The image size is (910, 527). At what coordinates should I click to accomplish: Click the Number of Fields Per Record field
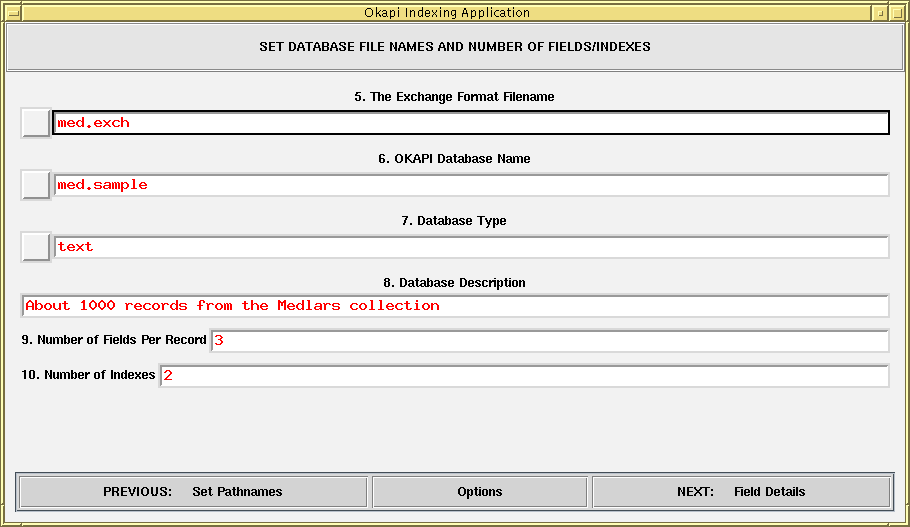(550, 340)
